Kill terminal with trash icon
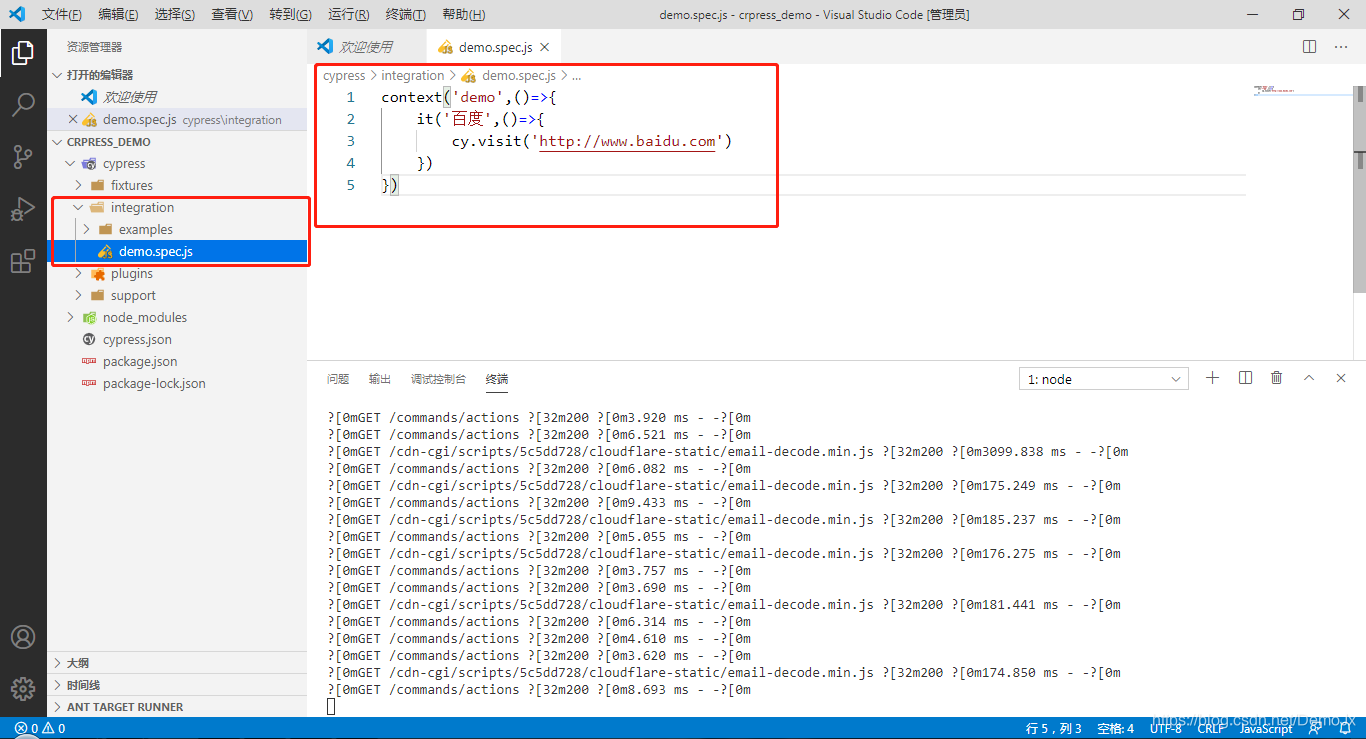Viewport: 1366px width, 739px height. tap(1276, 378)
